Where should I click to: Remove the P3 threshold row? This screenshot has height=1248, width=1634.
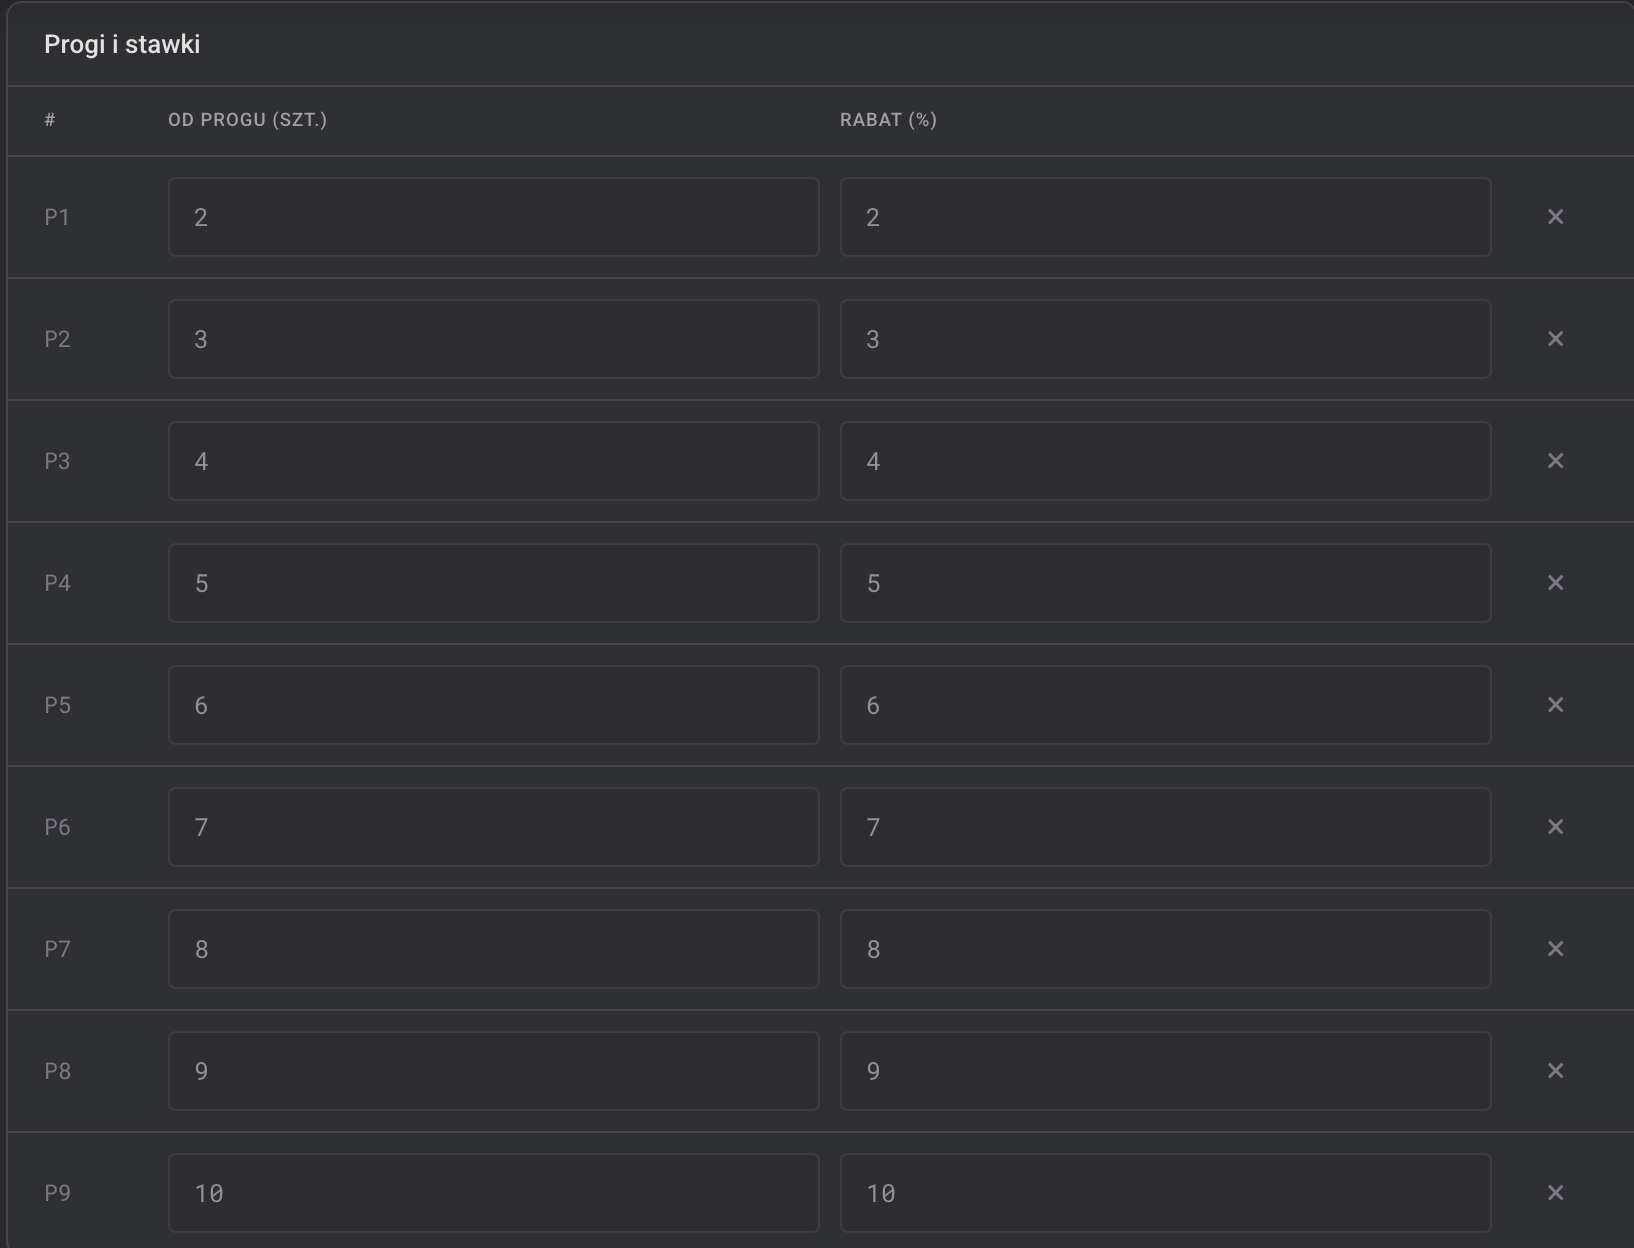click(1555, 461)
